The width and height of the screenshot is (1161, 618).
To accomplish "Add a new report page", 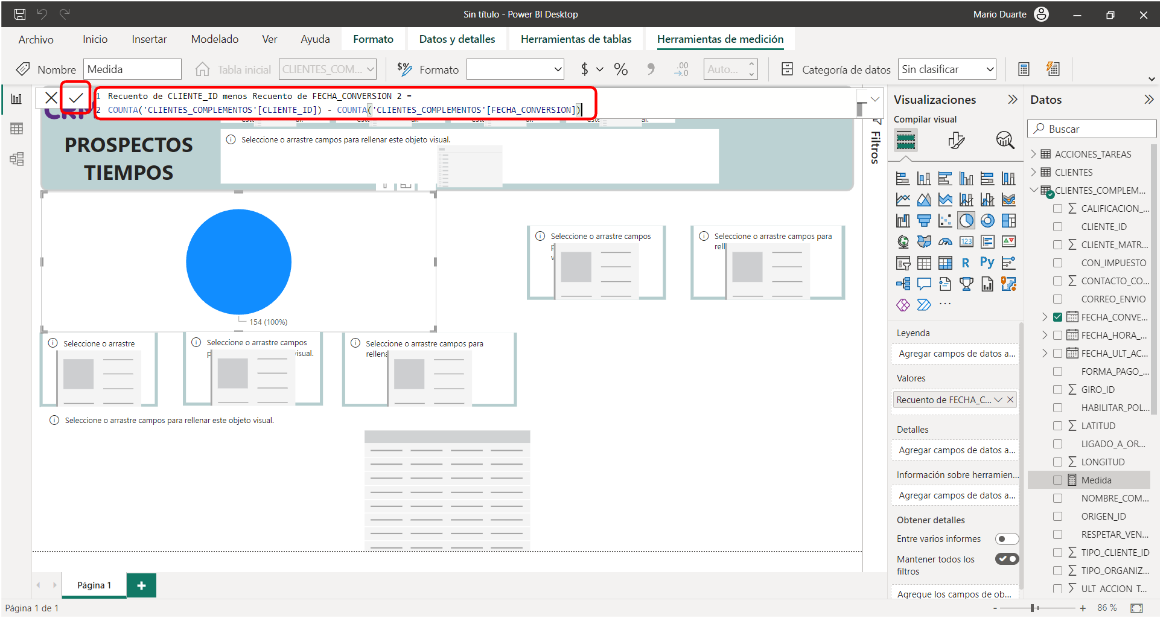I will coord(141,585).
